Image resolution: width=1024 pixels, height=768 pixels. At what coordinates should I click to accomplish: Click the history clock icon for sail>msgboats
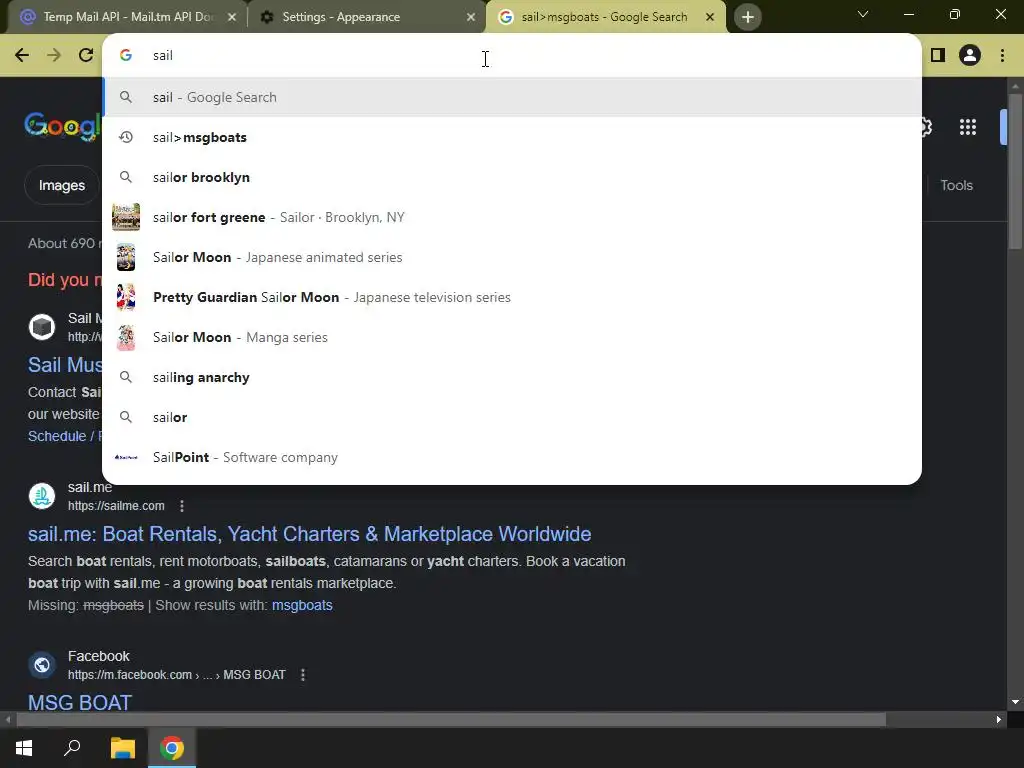(x=126, y=137)
